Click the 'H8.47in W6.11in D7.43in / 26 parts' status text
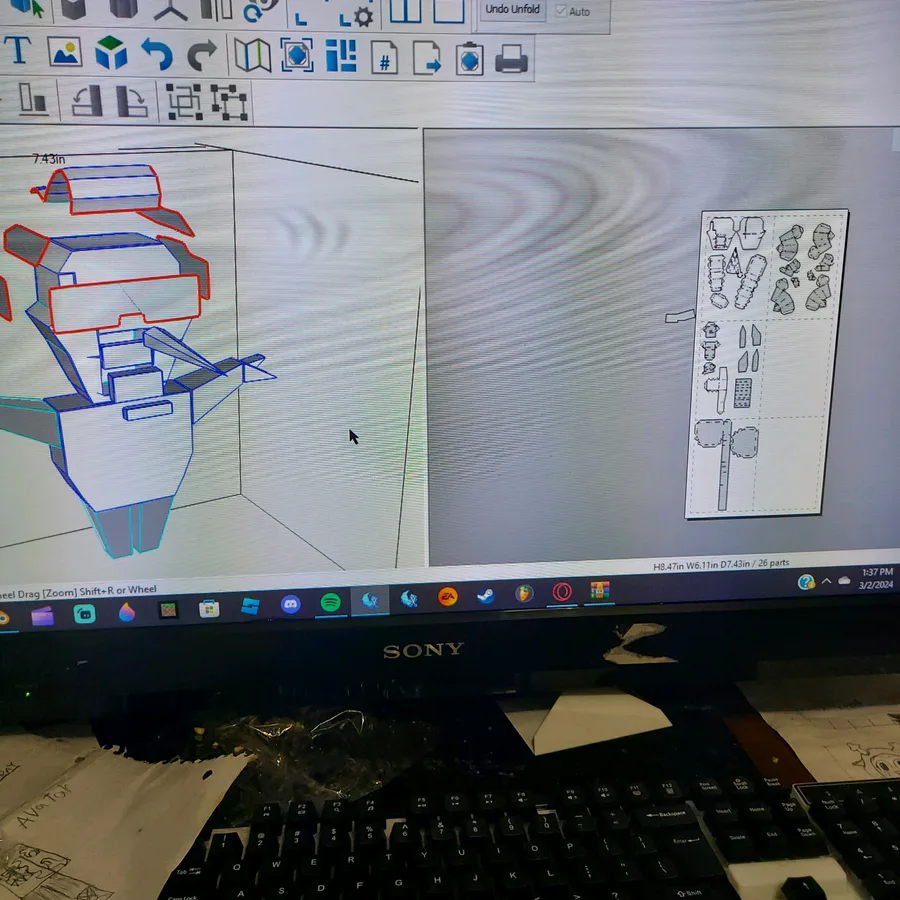 721,565
